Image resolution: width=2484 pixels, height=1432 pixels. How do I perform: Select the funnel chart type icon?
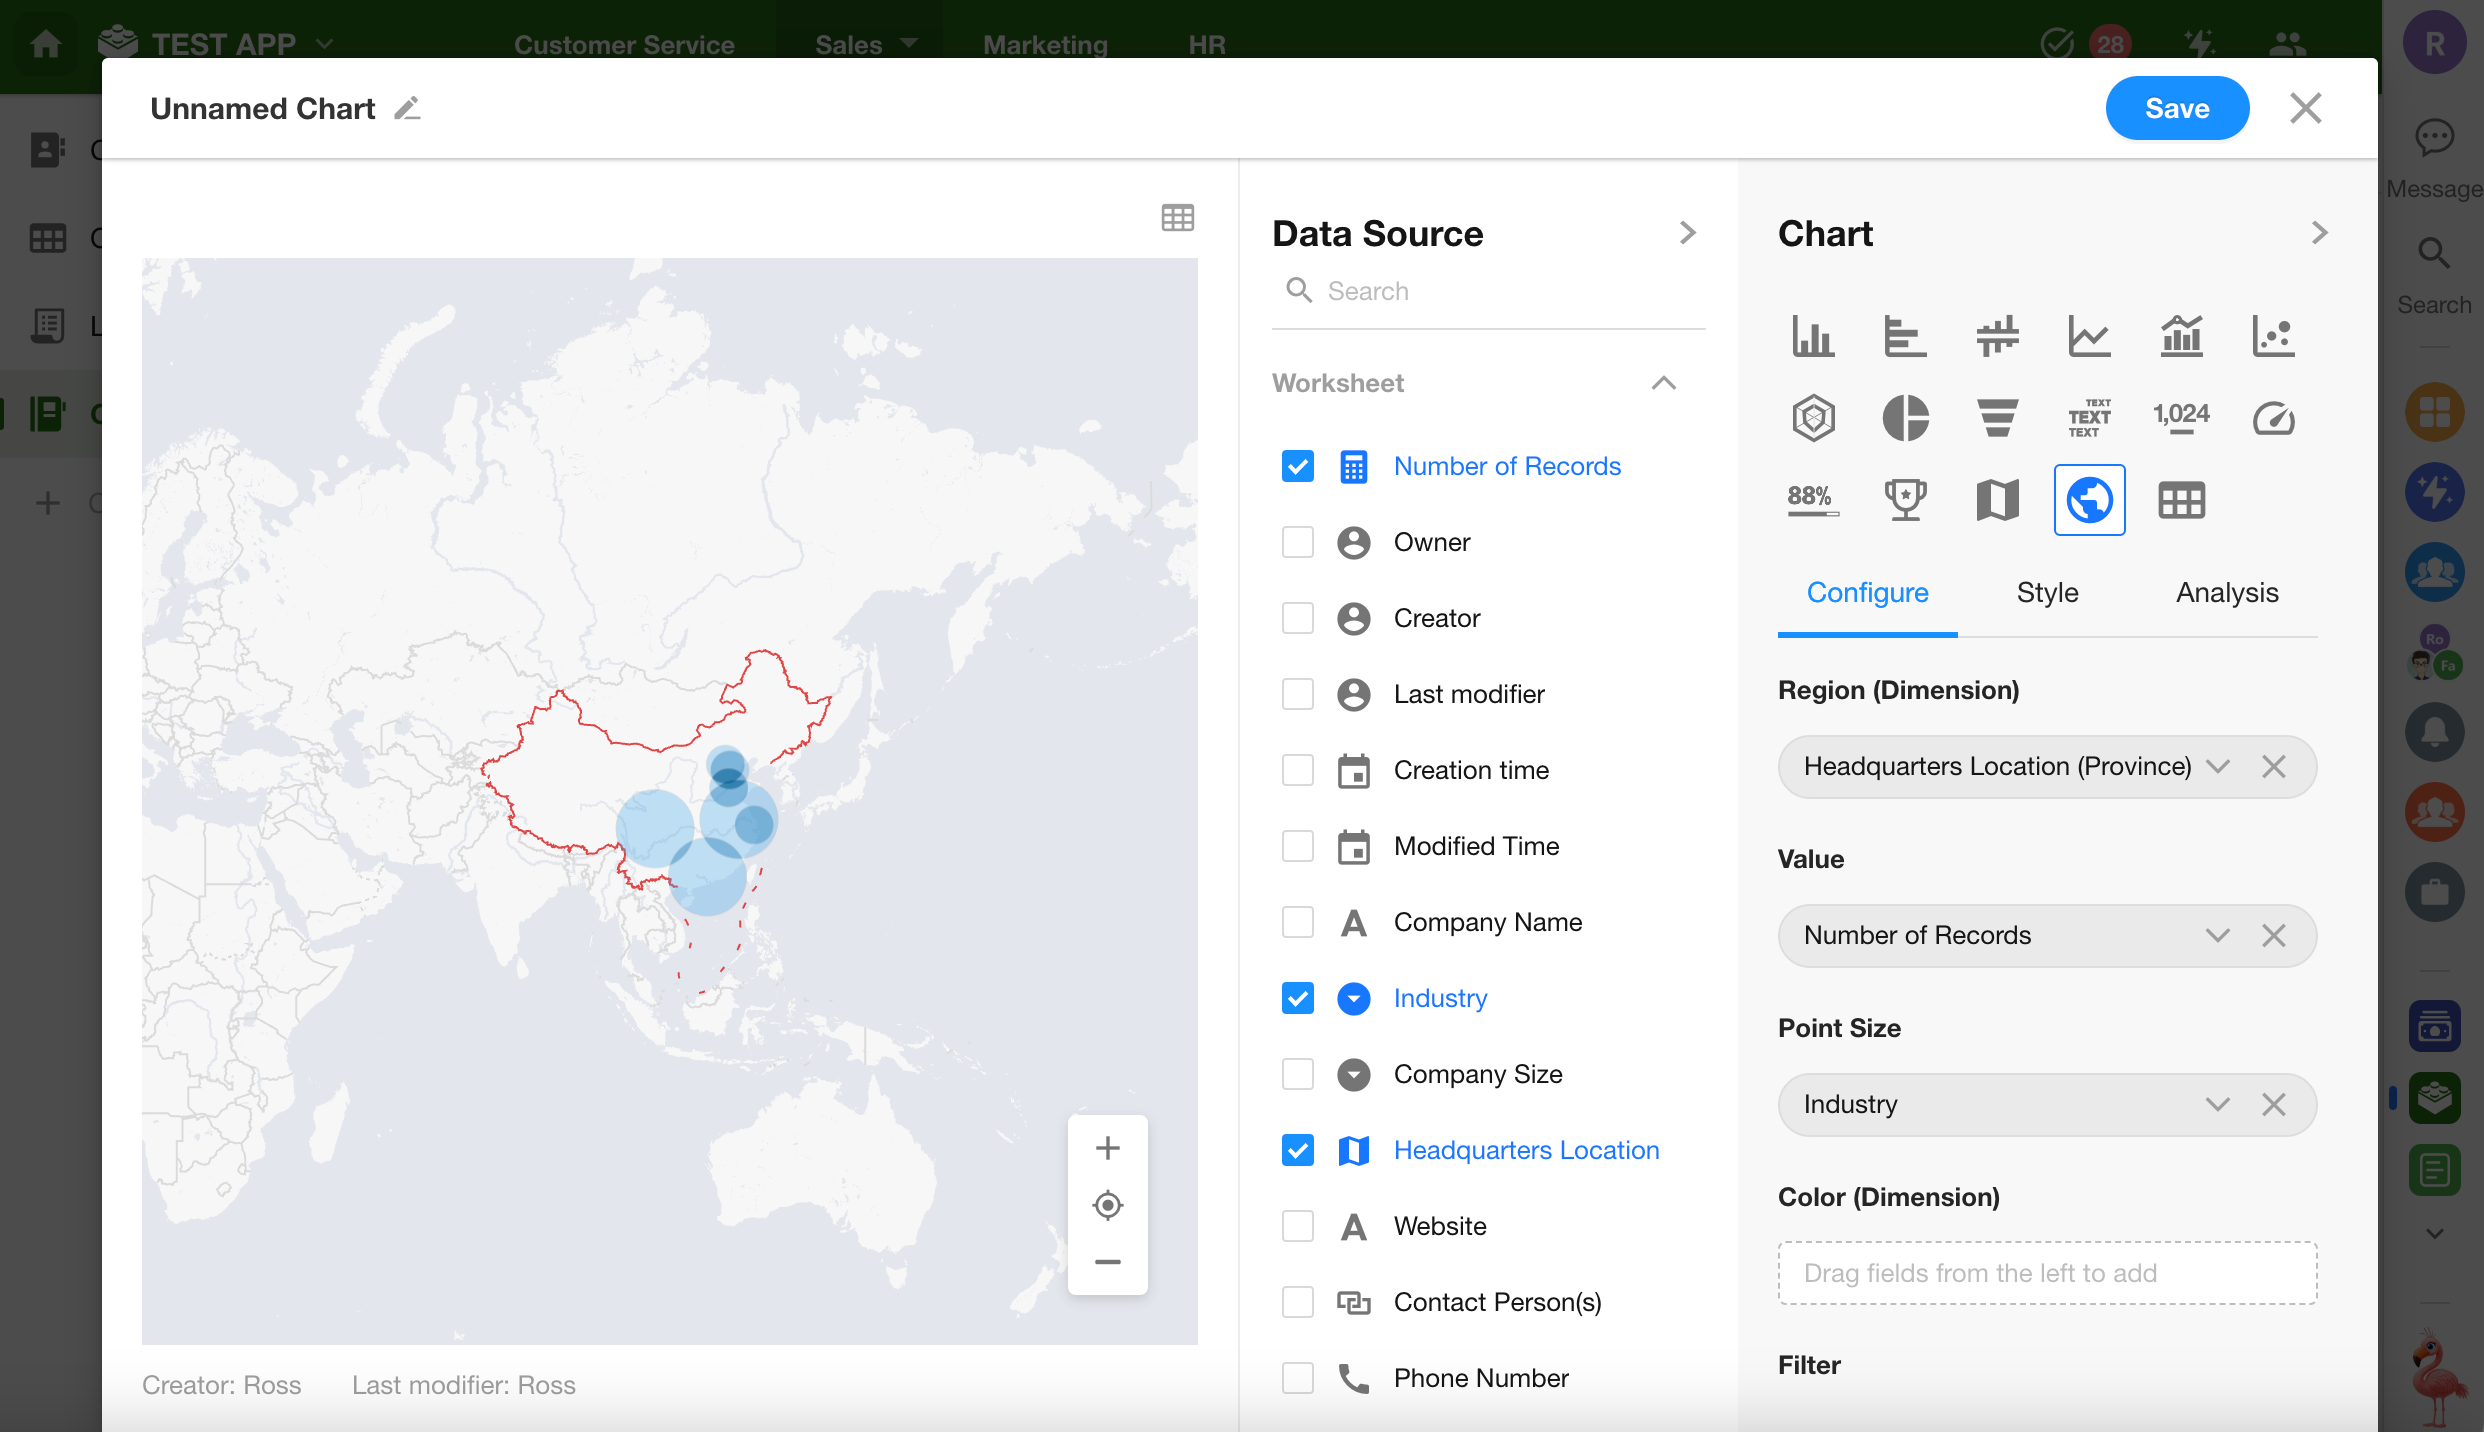point(1997,418)
